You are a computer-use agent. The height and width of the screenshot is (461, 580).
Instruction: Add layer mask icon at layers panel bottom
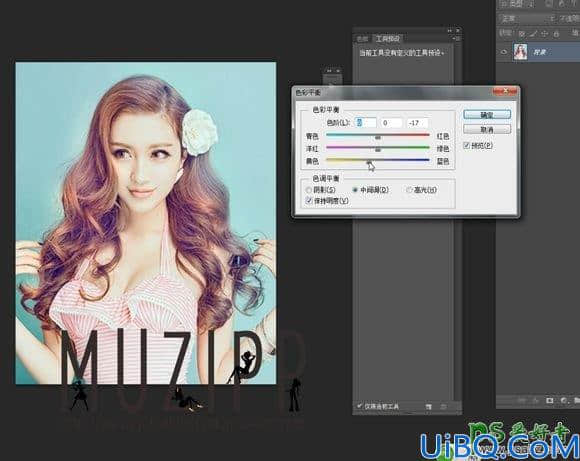point(550,400)
